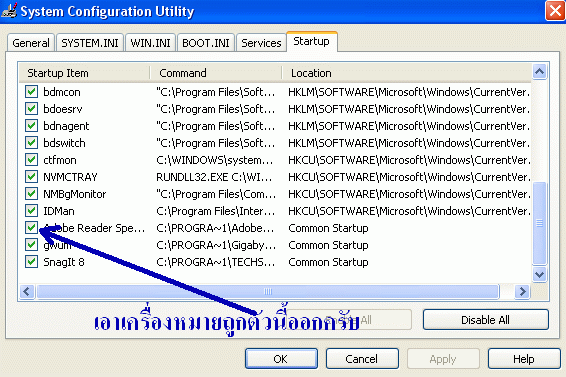Viewport: 566px width, 377px height.
Task: Select the ctfmon item name
Action: coord(60,160)
